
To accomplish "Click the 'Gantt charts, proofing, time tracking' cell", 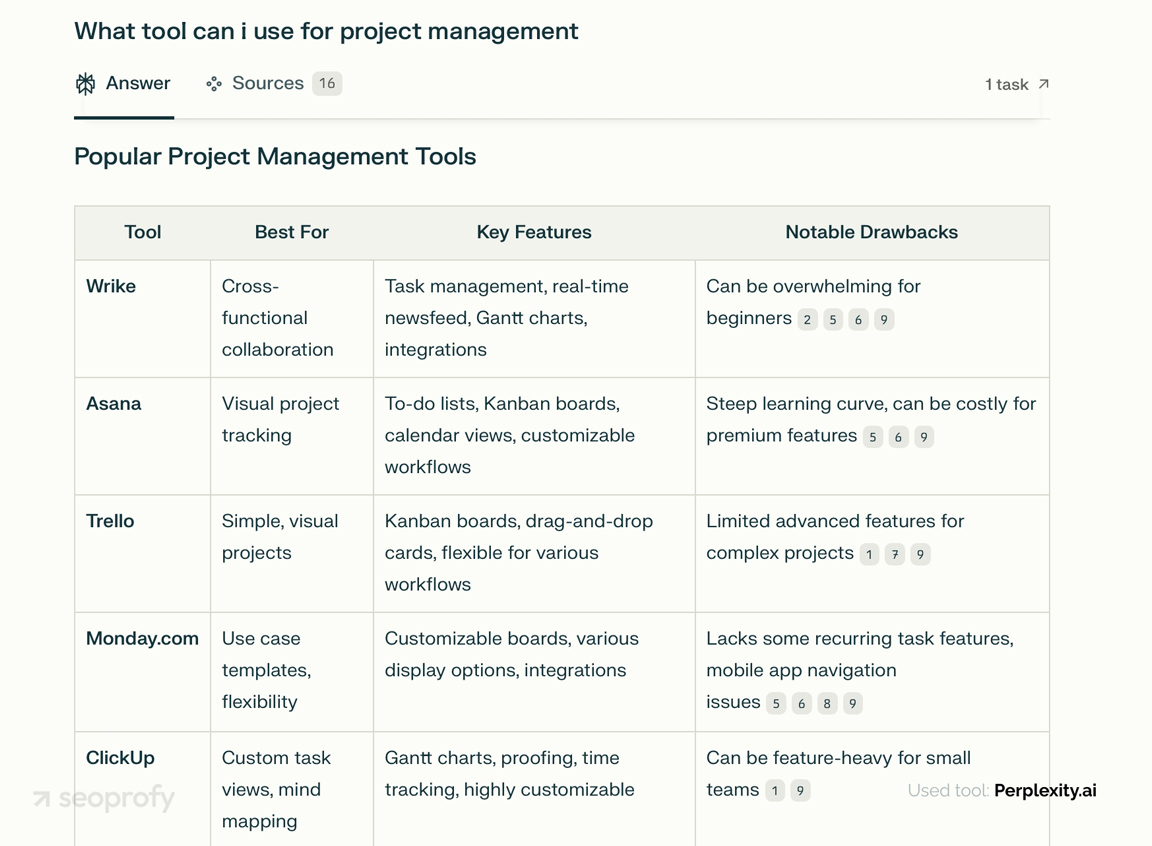I will pyautogui.click(x=534, y=789).
